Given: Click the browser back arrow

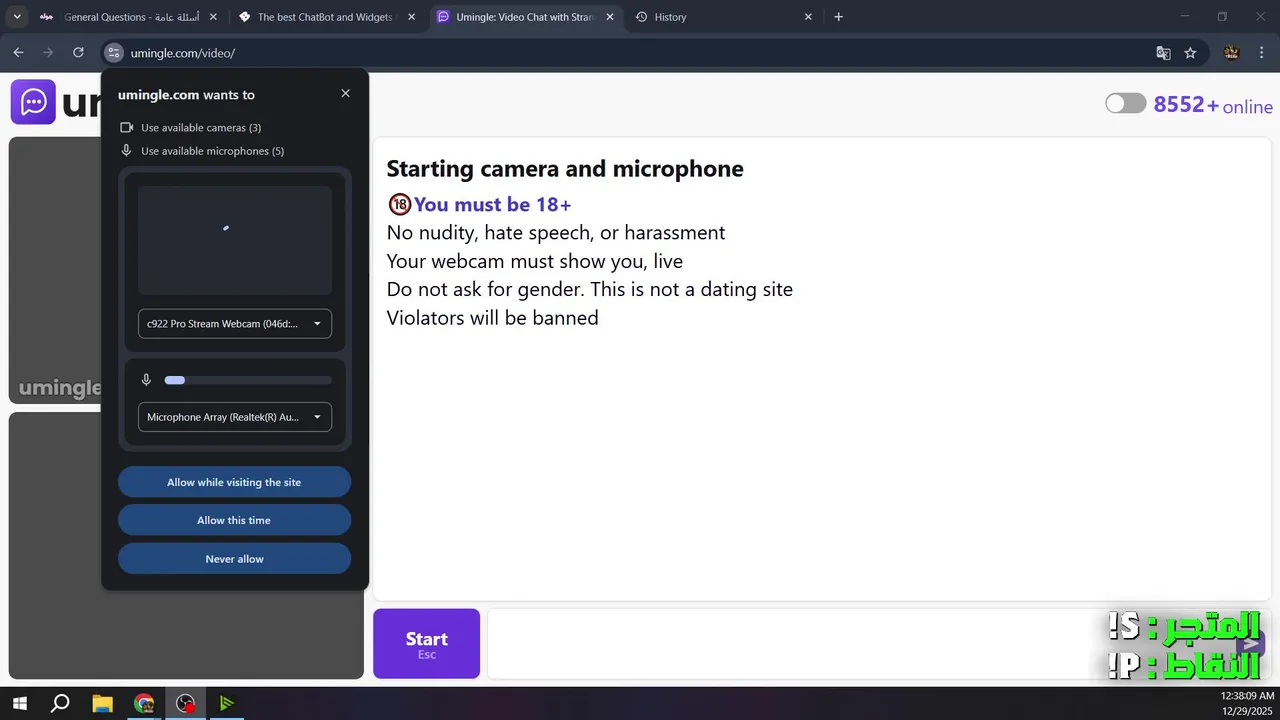Looking at the screenshot, I should (x=18, y=53).
